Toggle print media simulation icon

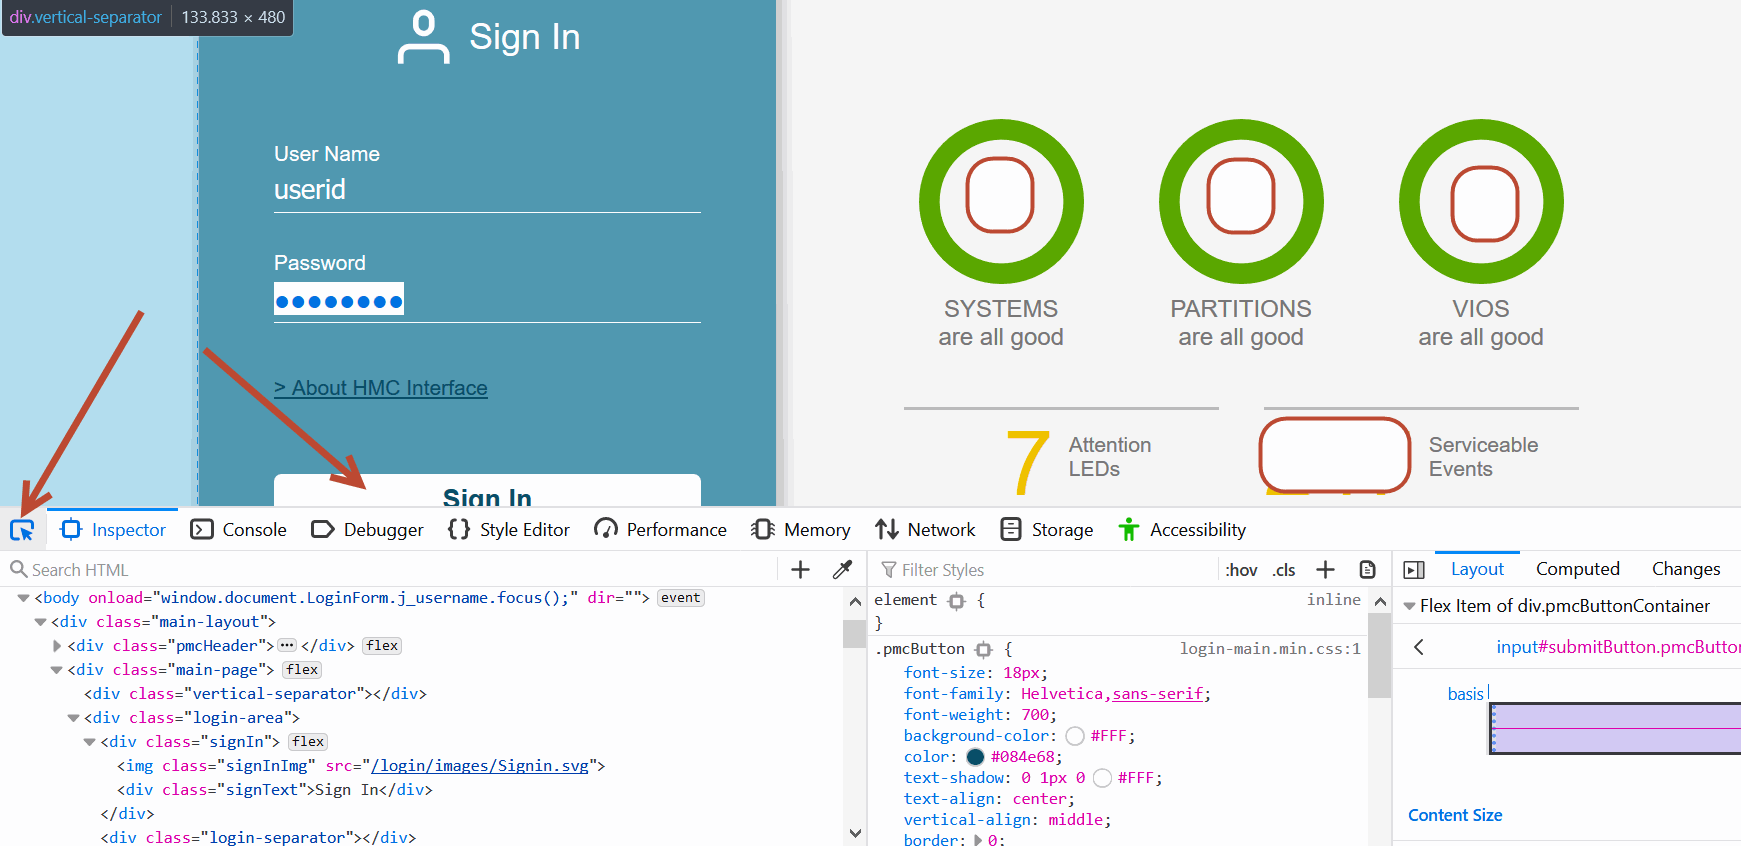[1367, 570]
